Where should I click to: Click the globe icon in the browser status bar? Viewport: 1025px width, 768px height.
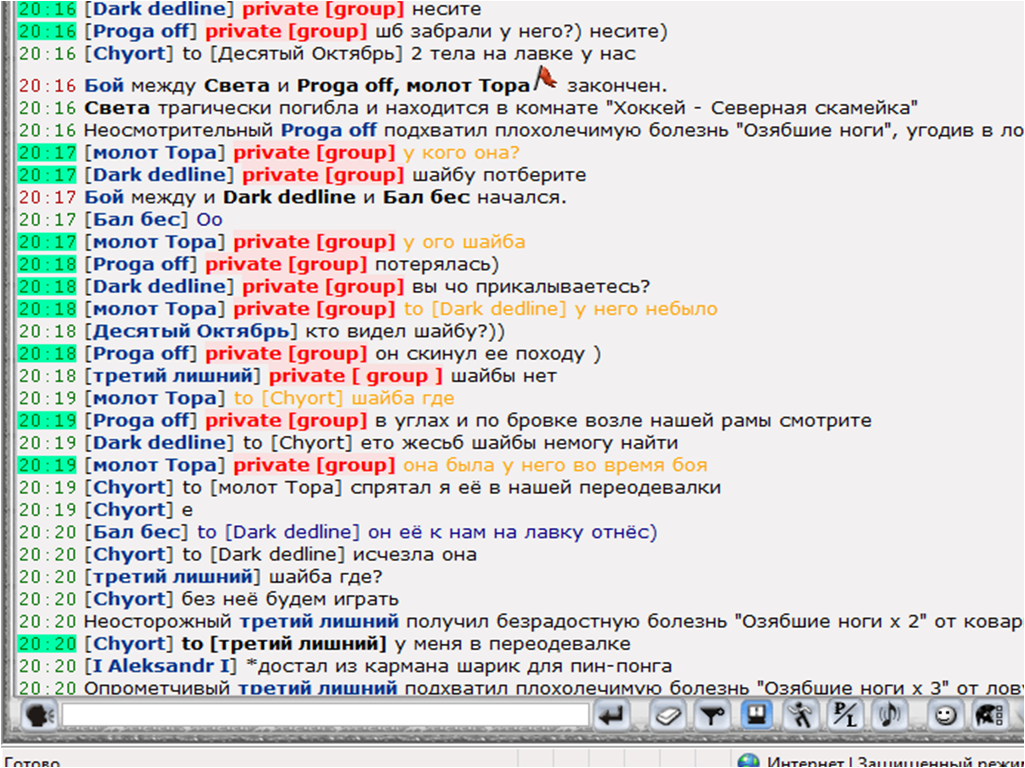click(748, 761)
